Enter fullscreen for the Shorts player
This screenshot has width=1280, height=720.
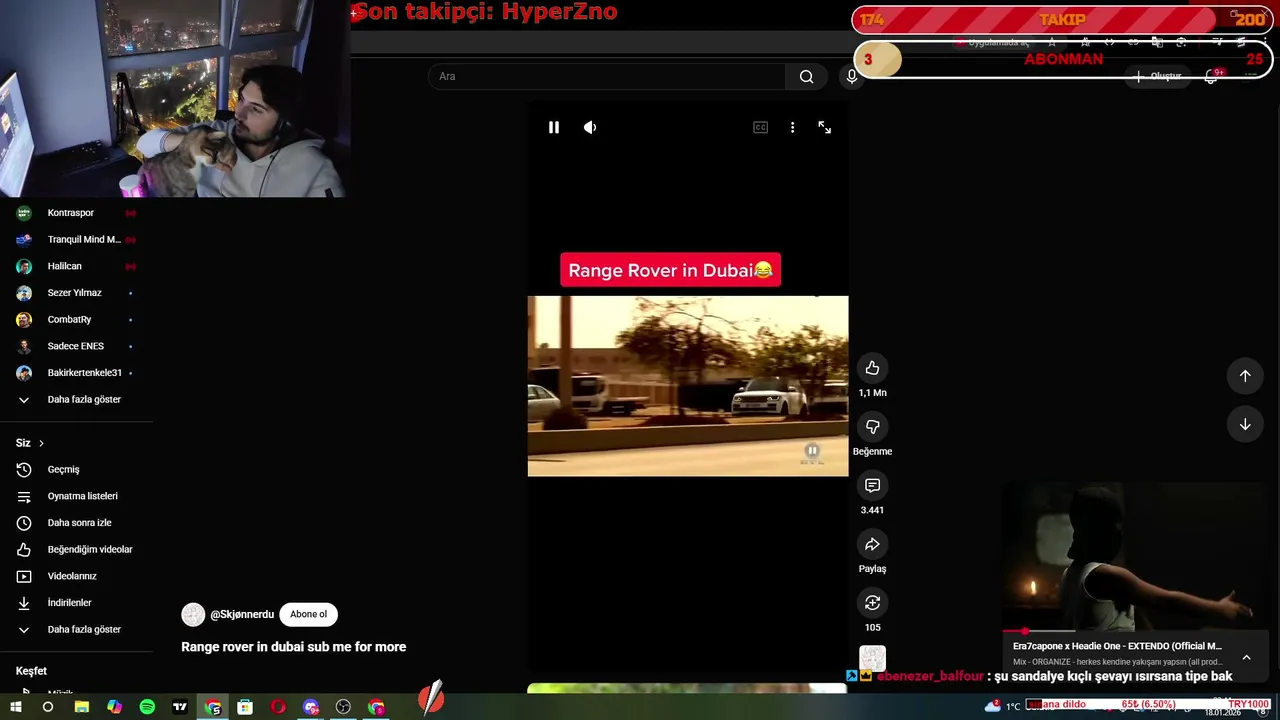click(824, 127)
